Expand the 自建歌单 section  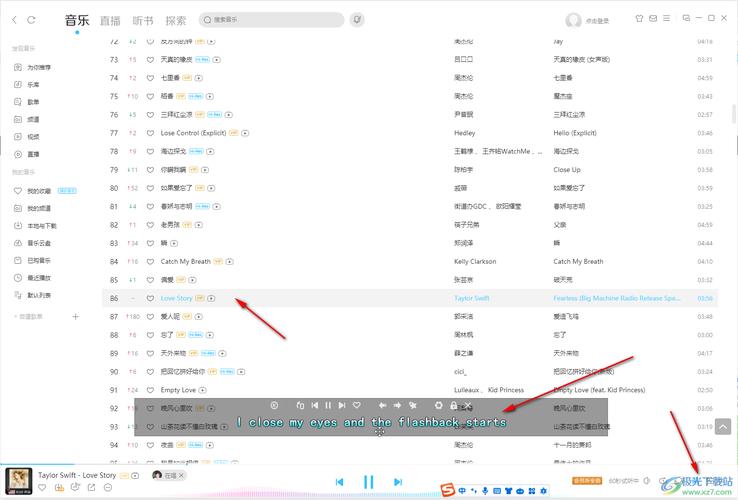coord(28,317)
